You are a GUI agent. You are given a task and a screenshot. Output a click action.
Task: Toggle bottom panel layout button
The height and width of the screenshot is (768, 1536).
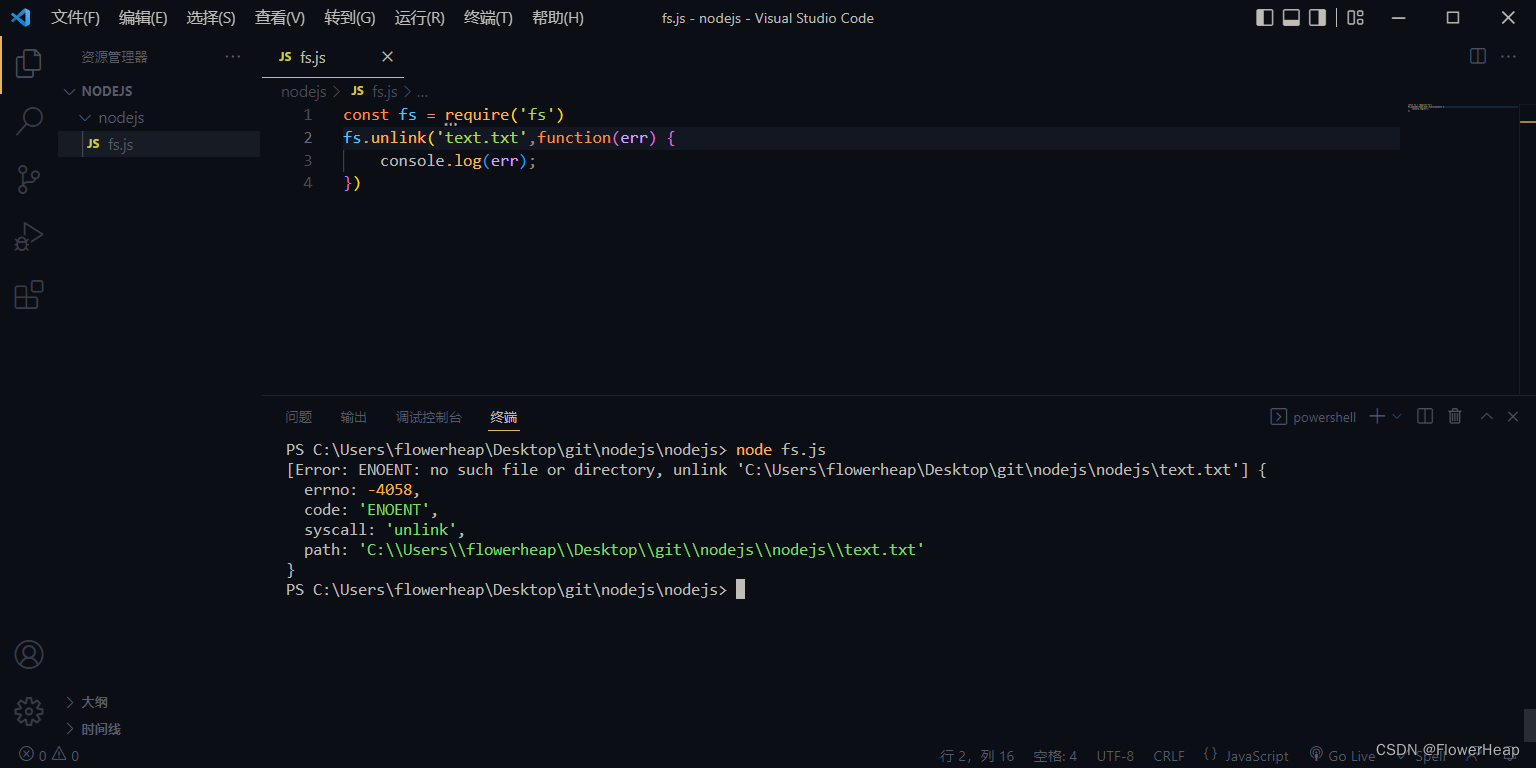[x=1291, y=17]
